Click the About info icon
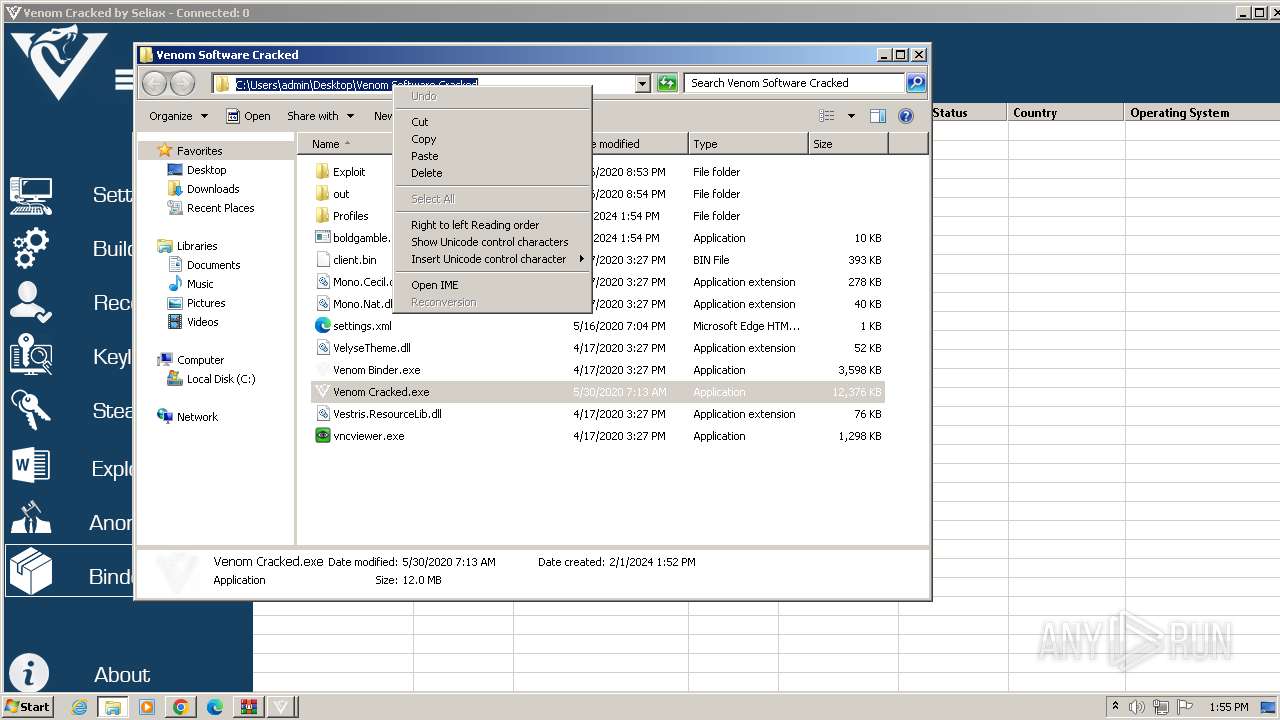The image size is (1280, 720). click(x=29, y=674)
